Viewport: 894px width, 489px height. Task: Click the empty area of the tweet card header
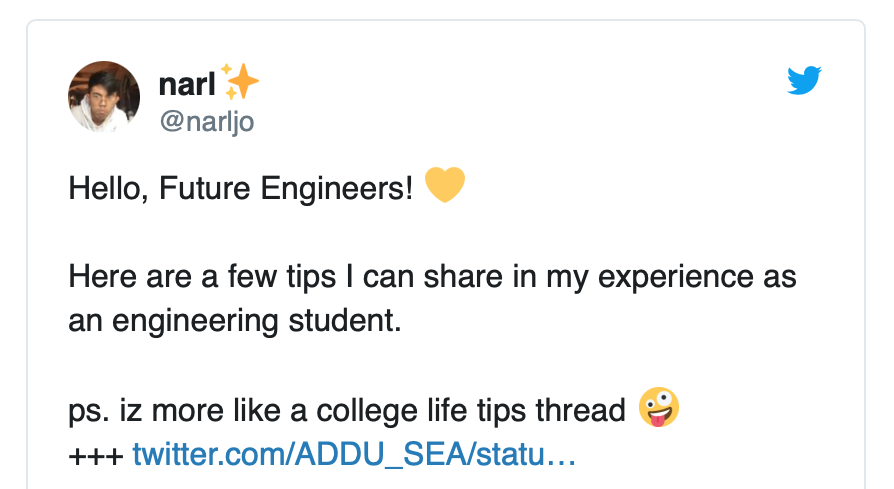tap(513, 97)
